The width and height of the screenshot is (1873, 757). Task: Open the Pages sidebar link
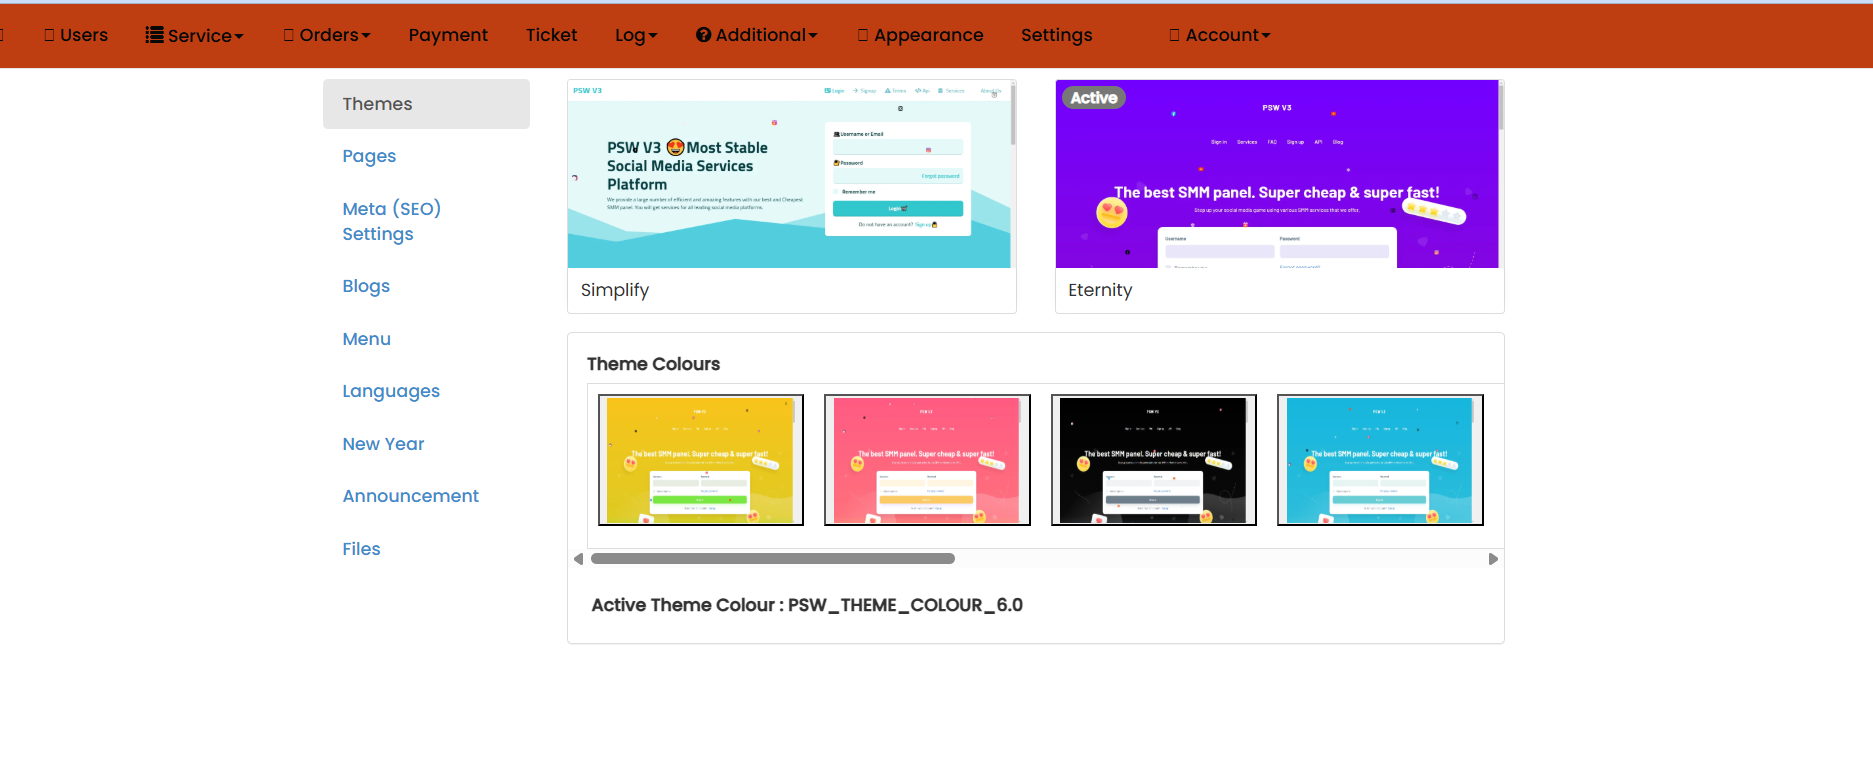pyautogui.click(x=369, y=156)
